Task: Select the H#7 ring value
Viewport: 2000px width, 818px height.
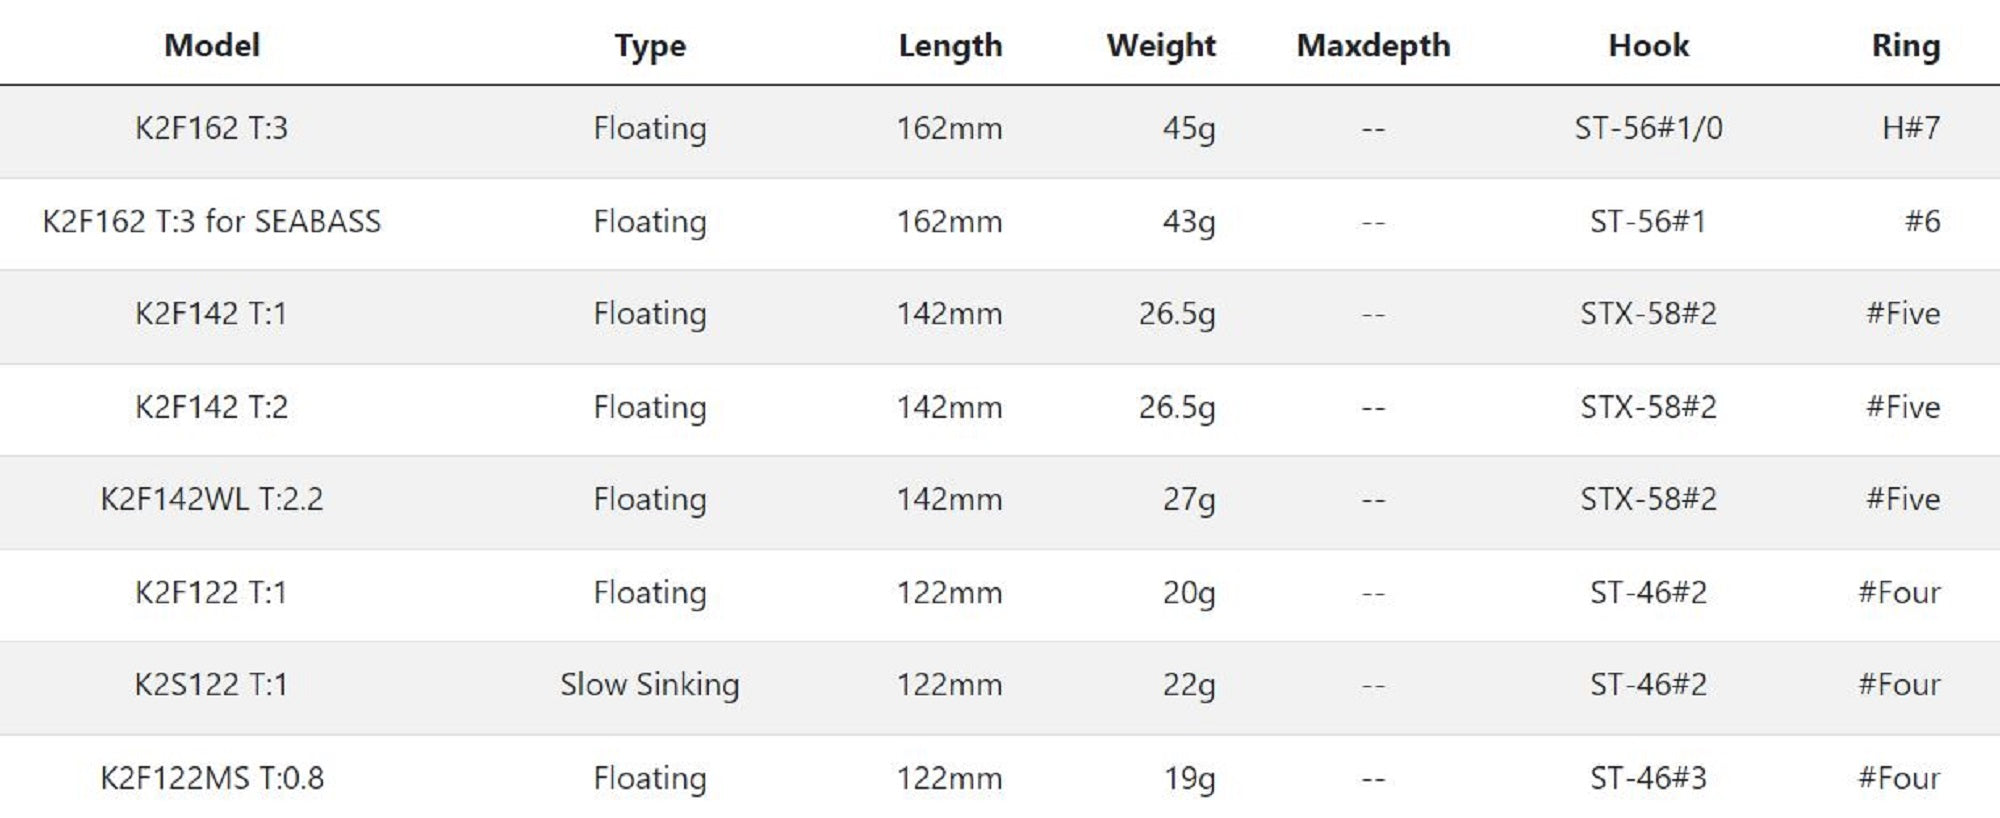Action: [1910, 128]
